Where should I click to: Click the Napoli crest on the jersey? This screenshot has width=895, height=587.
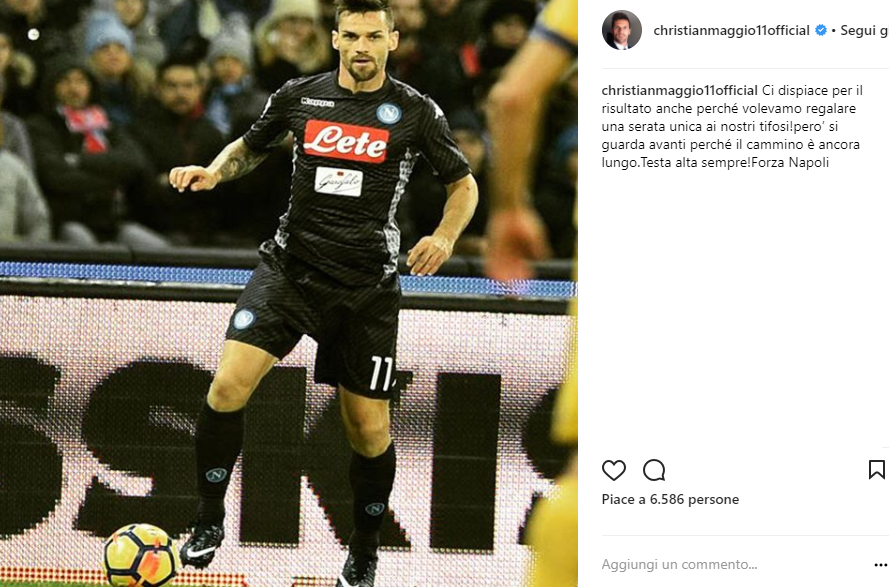pos(388,114)
